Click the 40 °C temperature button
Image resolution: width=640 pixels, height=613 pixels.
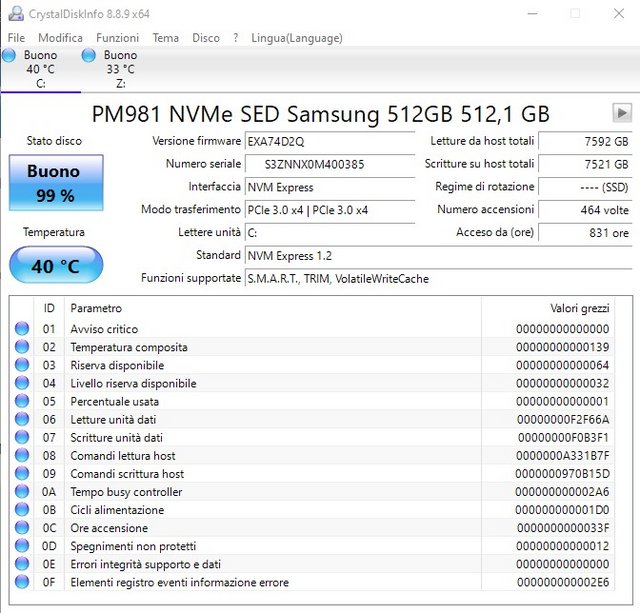(56, 265)
